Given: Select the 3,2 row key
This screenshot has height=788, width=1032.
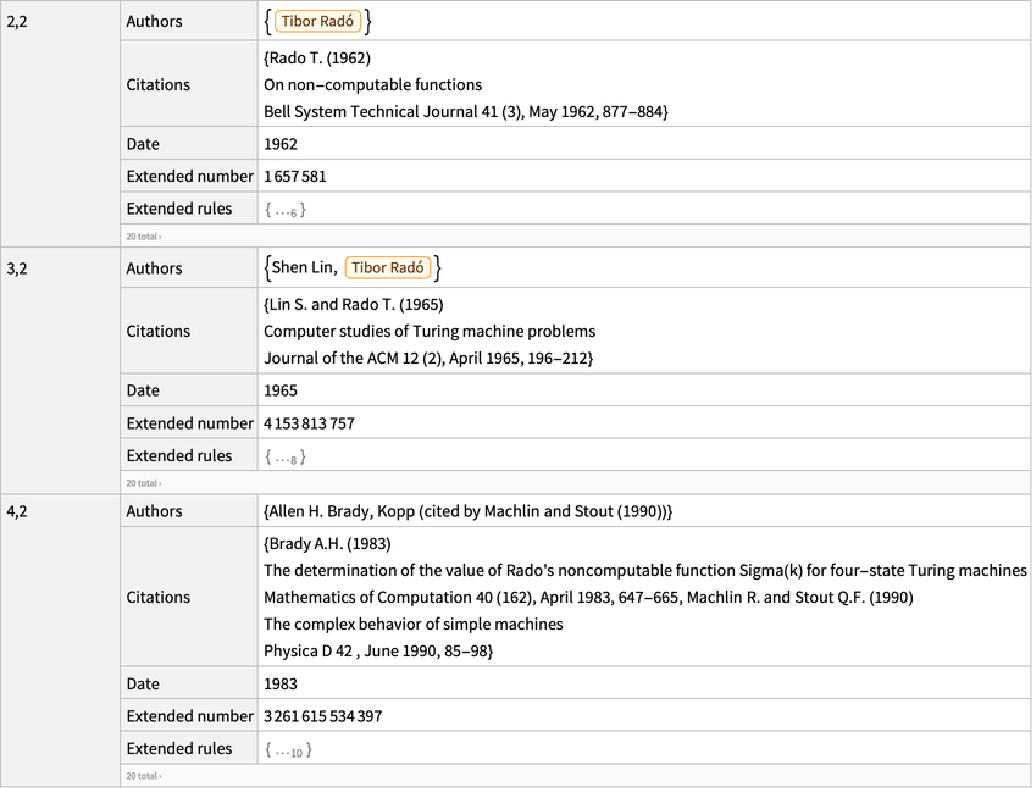Looking at the screenshot, I should (x=18, y=268).
